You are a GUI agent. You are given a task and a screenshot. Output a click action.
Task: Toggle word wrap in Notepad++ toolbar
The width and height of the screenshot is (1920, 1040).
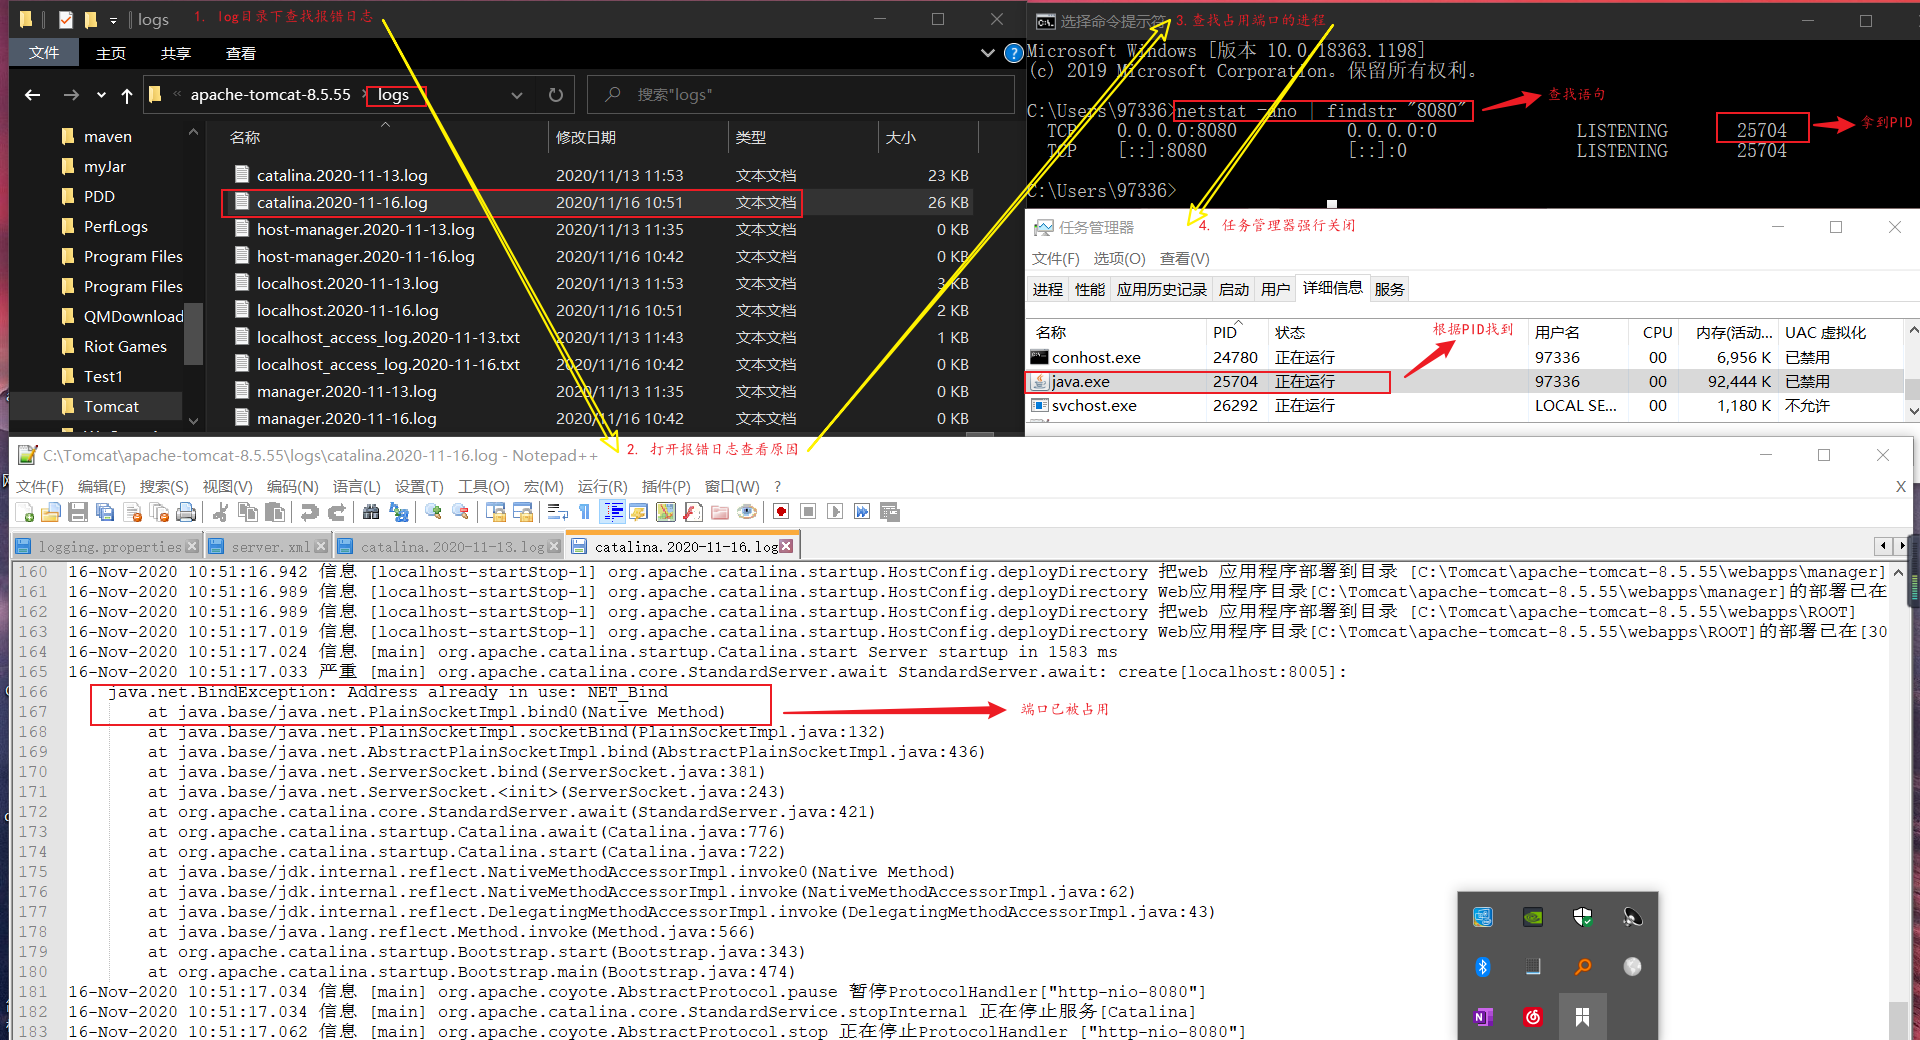point(557,512)
